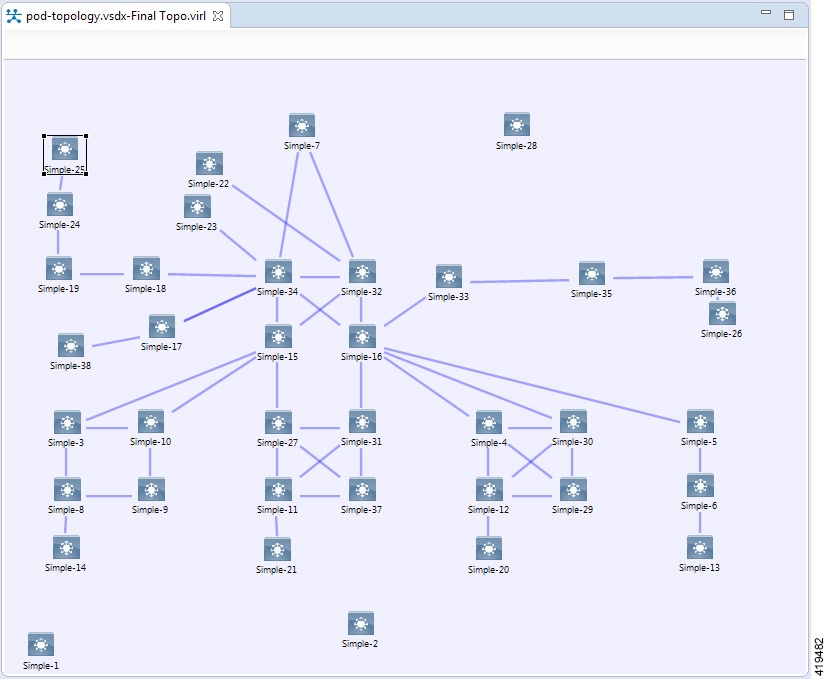Select the Simple-28 node in topology
The height and width of the screenshot is (679, 825).
coord(515,124)
